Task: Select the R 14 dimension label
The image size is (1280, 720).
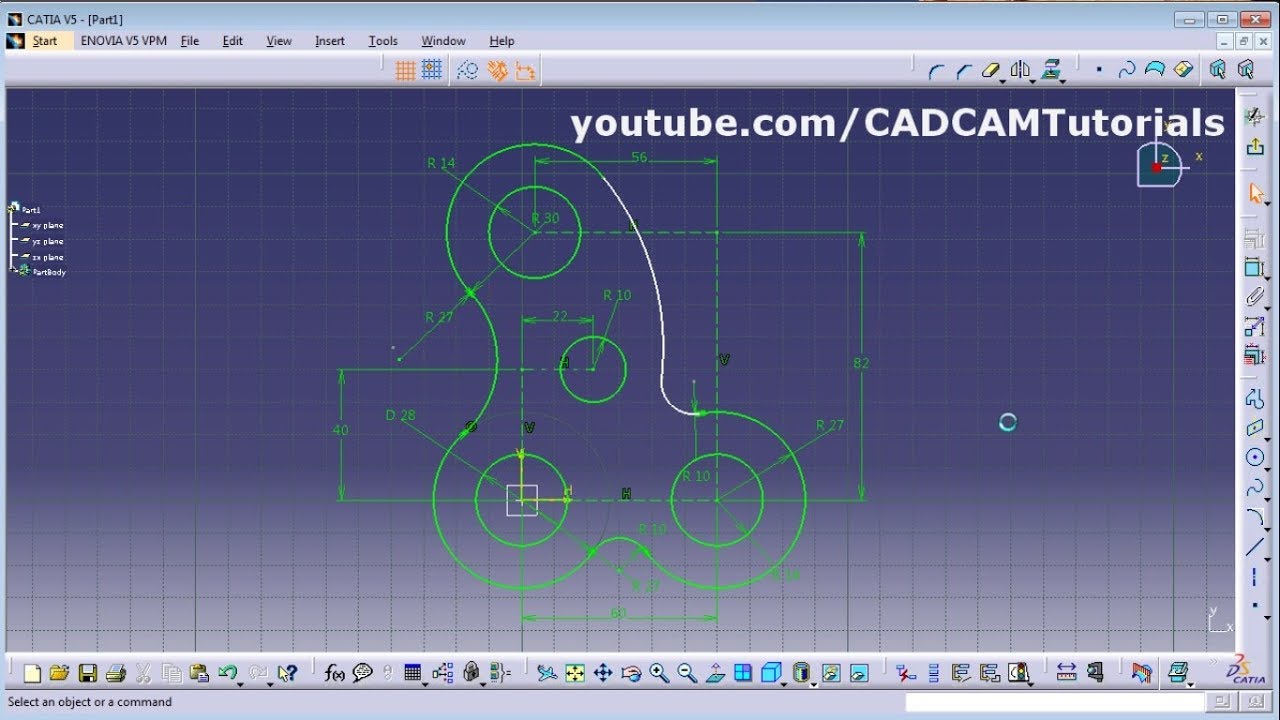Action: point(441,163)
